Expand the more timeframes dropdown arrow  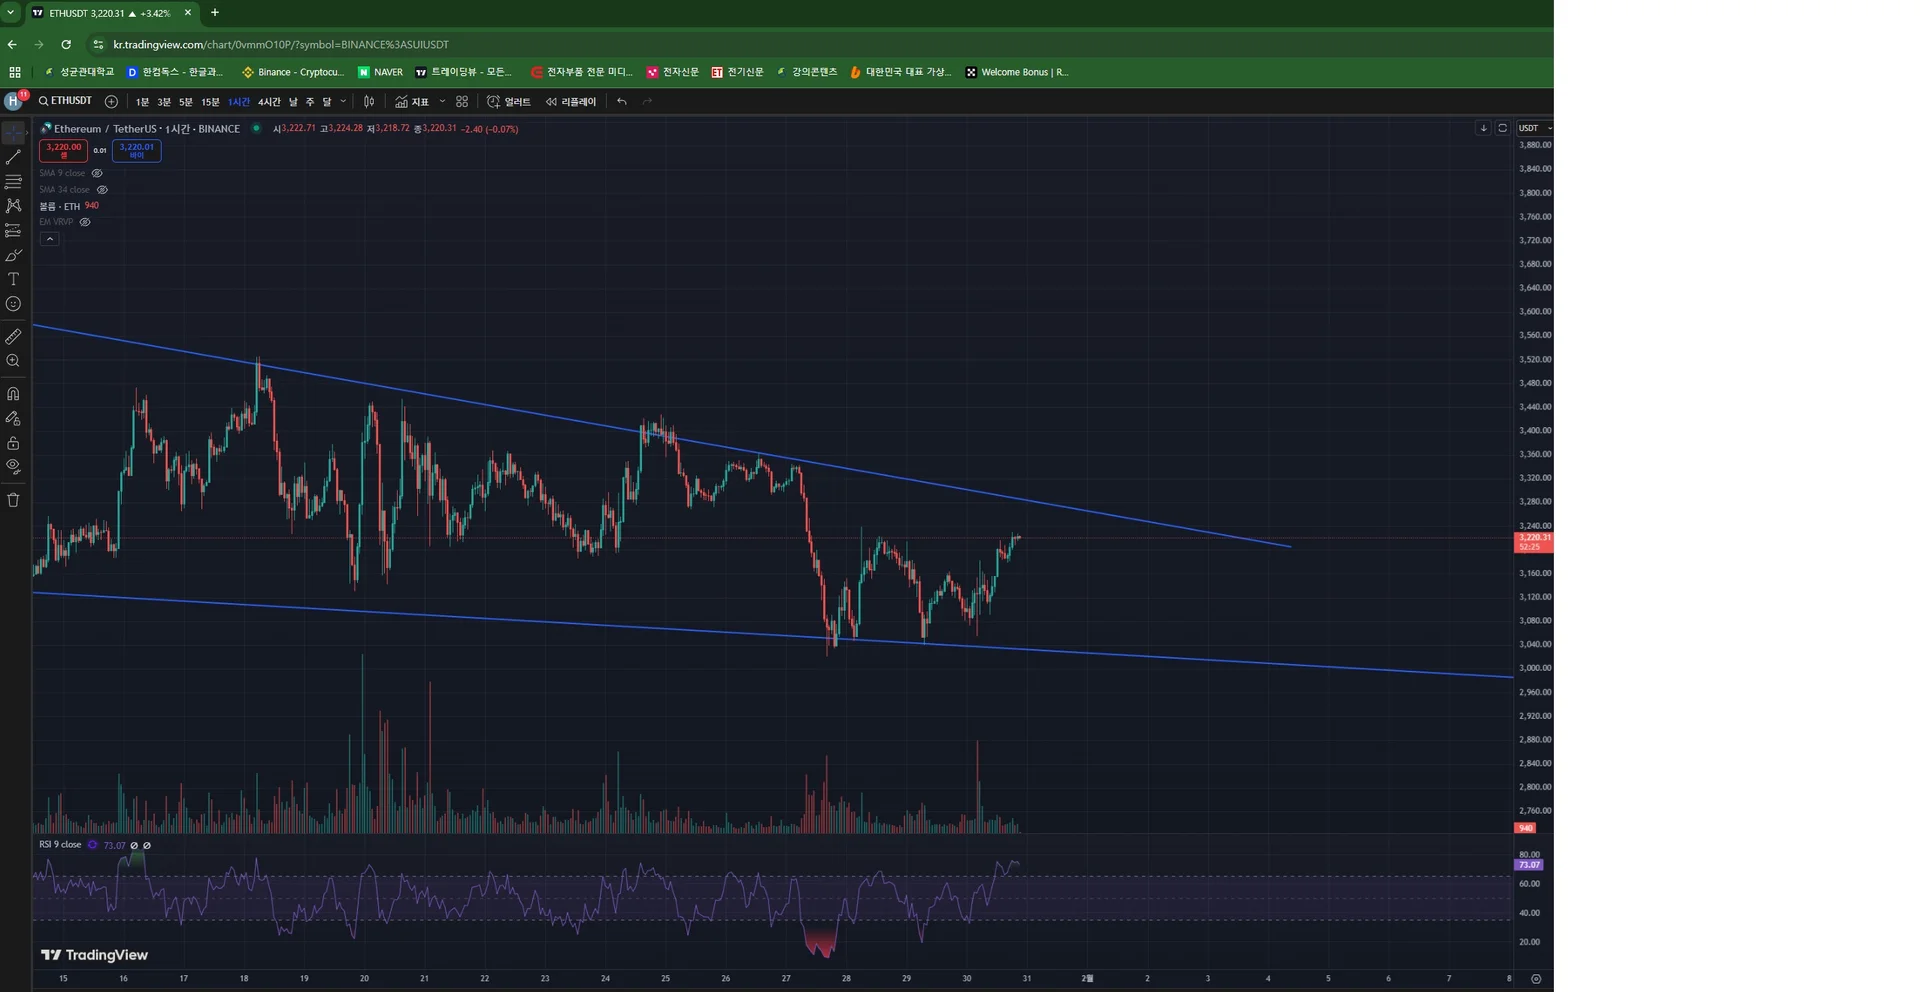point(343,101)
